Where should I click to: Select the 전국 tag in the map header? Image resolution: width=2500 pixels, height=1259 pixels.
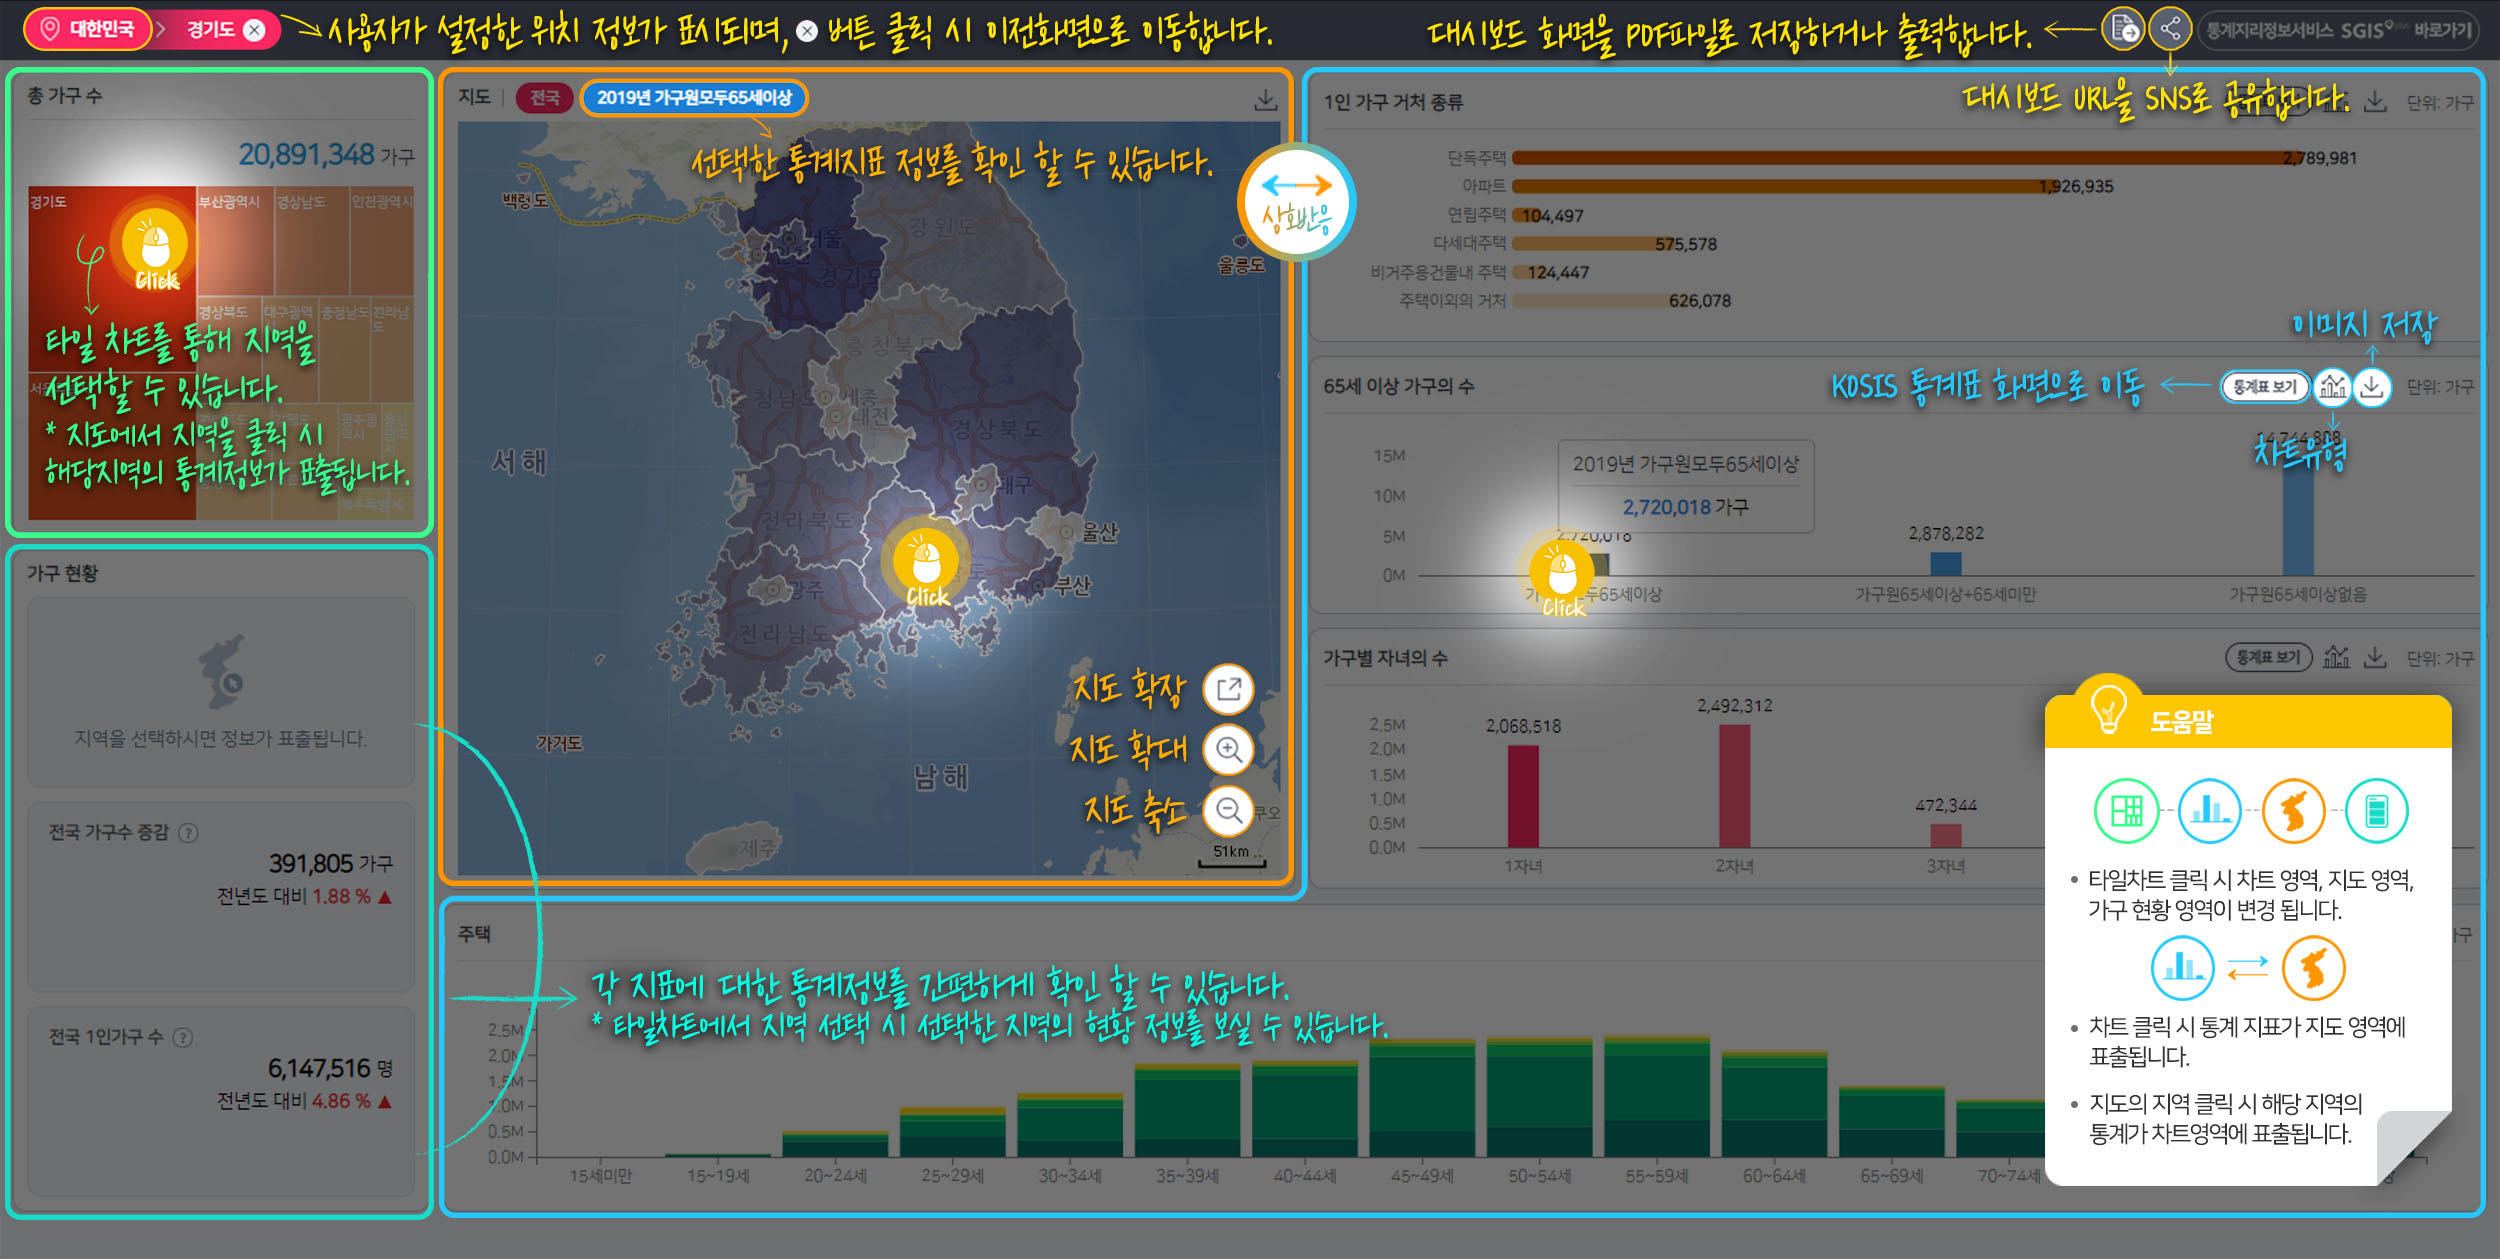click(x=544, y=98)
